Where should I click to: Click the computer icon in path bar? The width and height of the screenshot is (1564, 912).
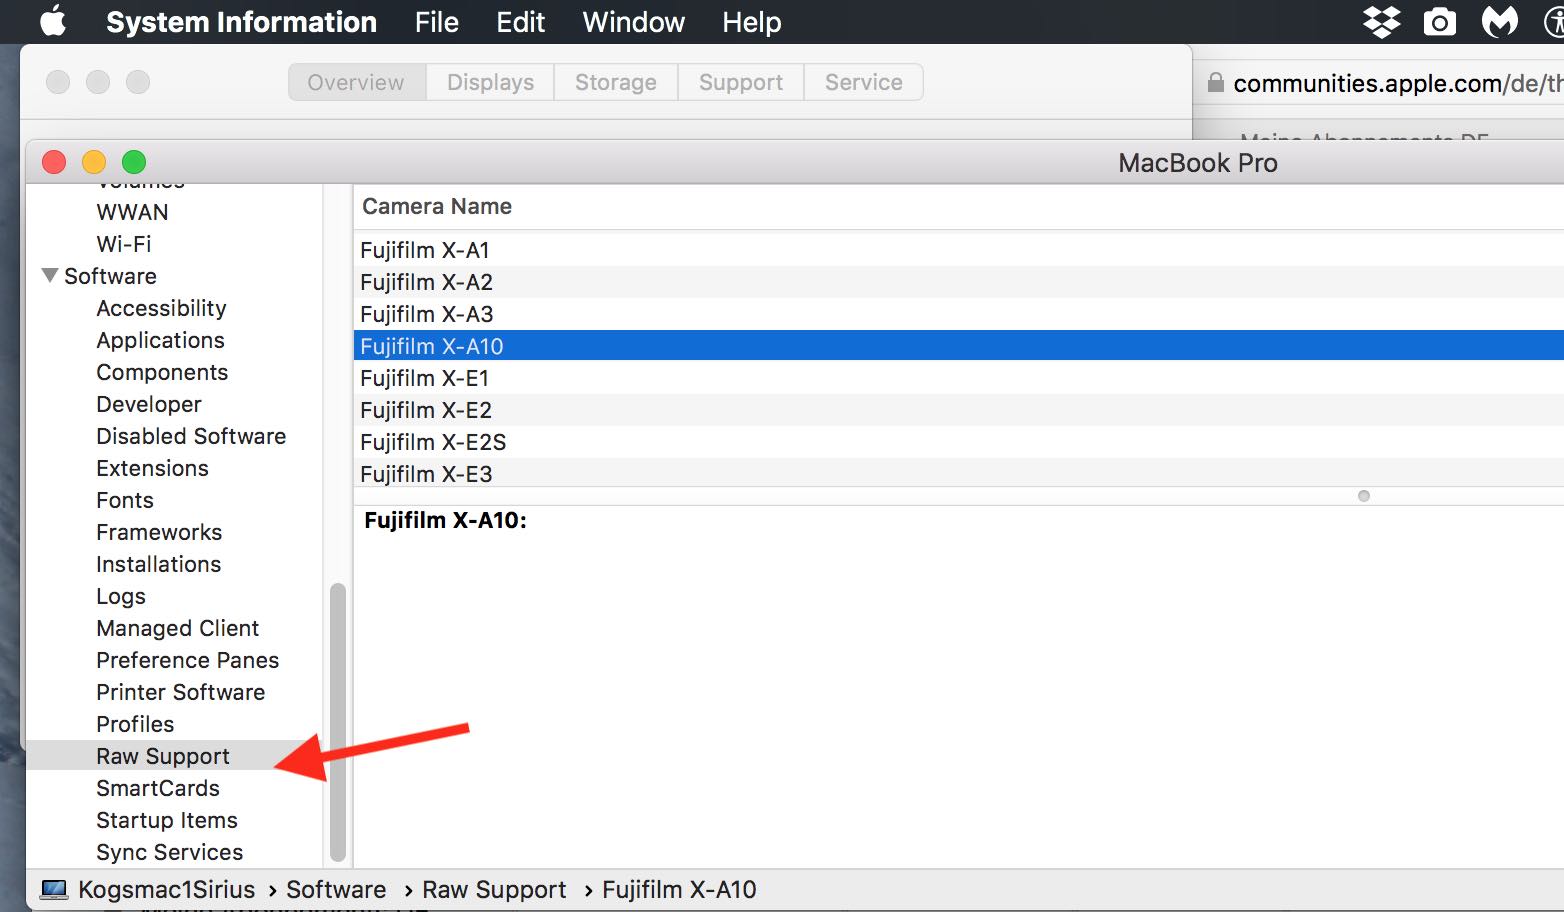54,890
